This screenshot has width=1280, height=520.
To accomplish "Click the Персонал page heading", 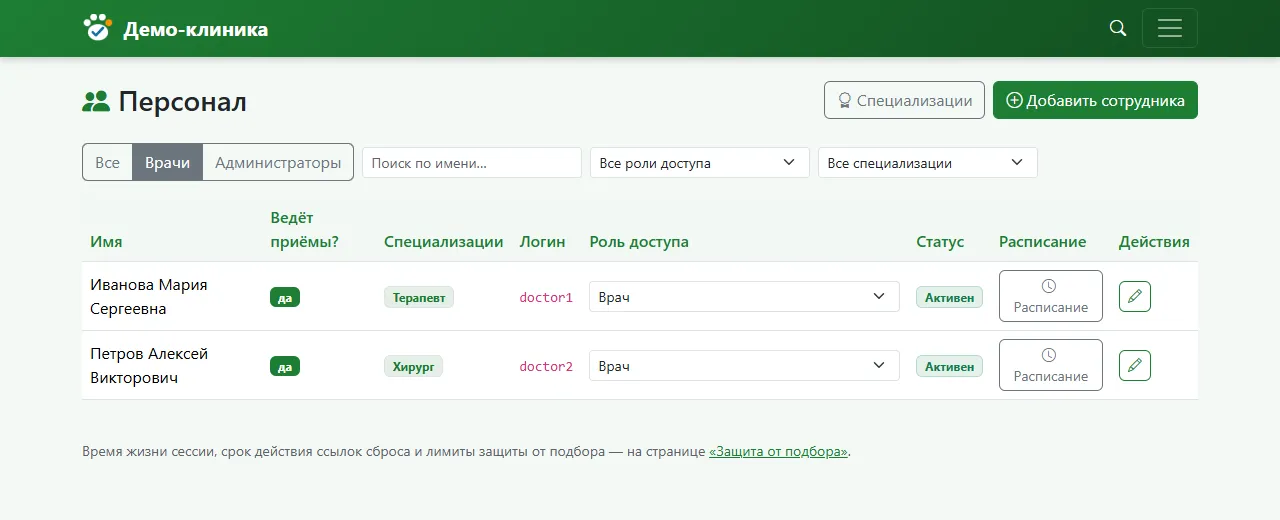I will (183, 101).
